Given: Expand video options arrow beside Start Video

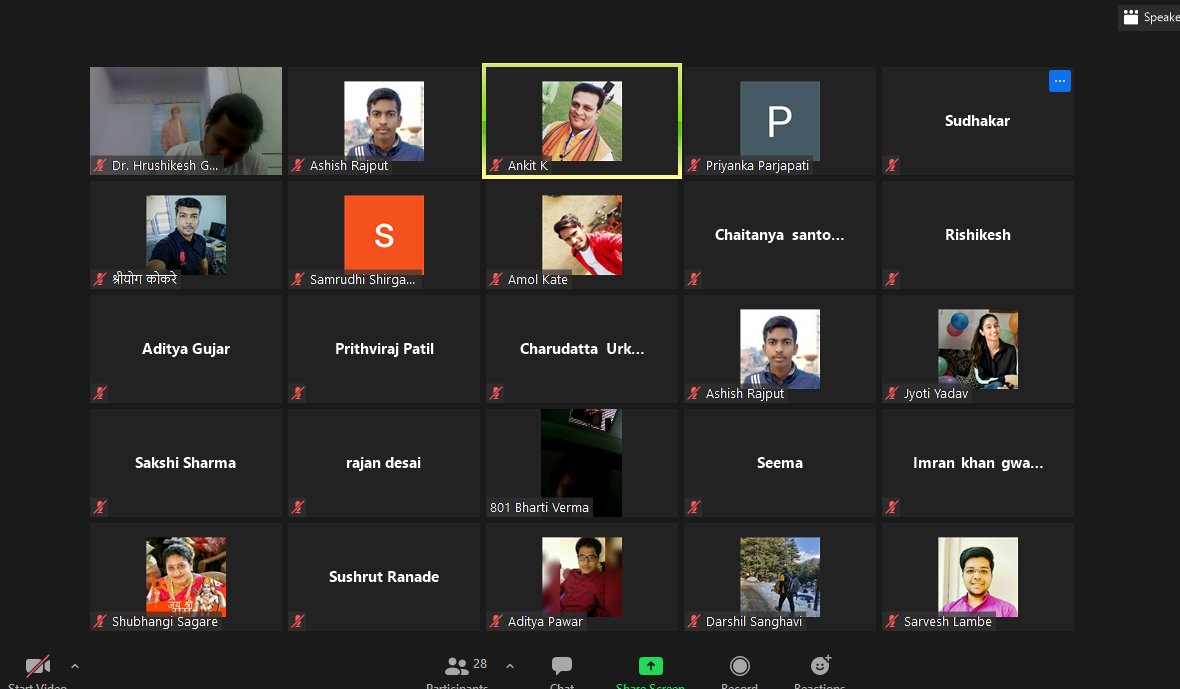Looking at the screenshot, I should click(x=75, y=666).
